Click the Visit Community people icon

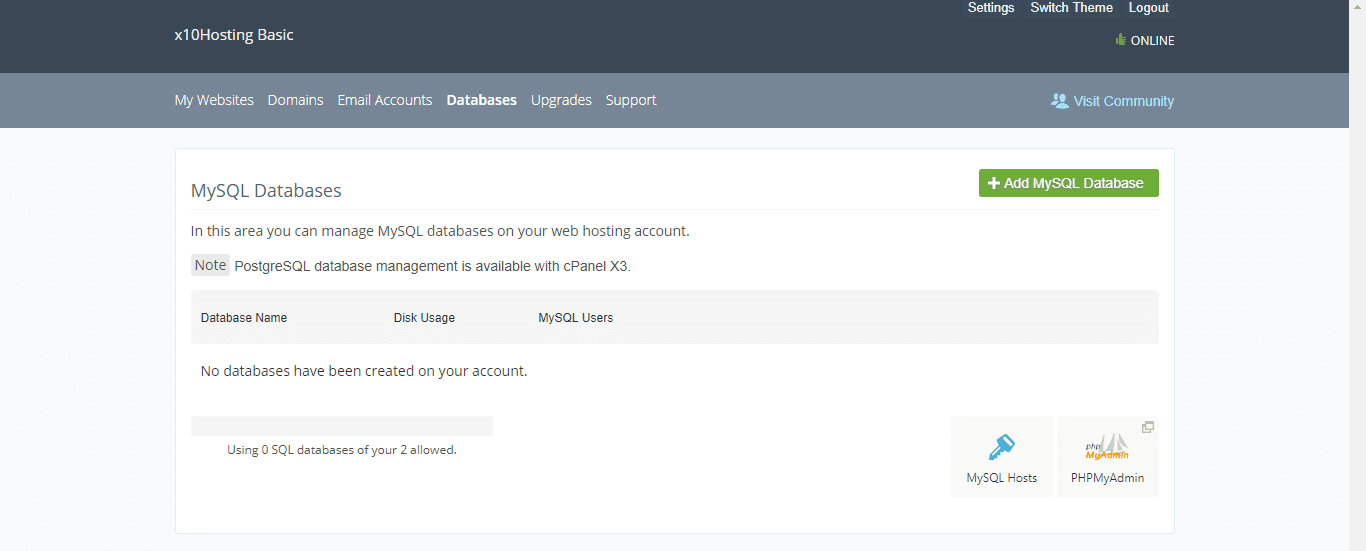click(x=1060, y=101)
